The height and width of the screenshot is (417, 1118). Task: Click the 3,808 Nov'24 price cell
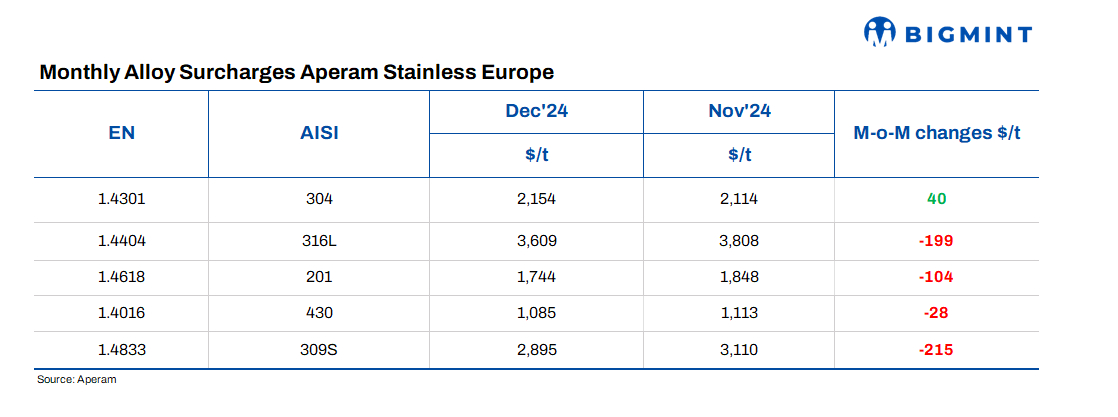click(739, 241)
